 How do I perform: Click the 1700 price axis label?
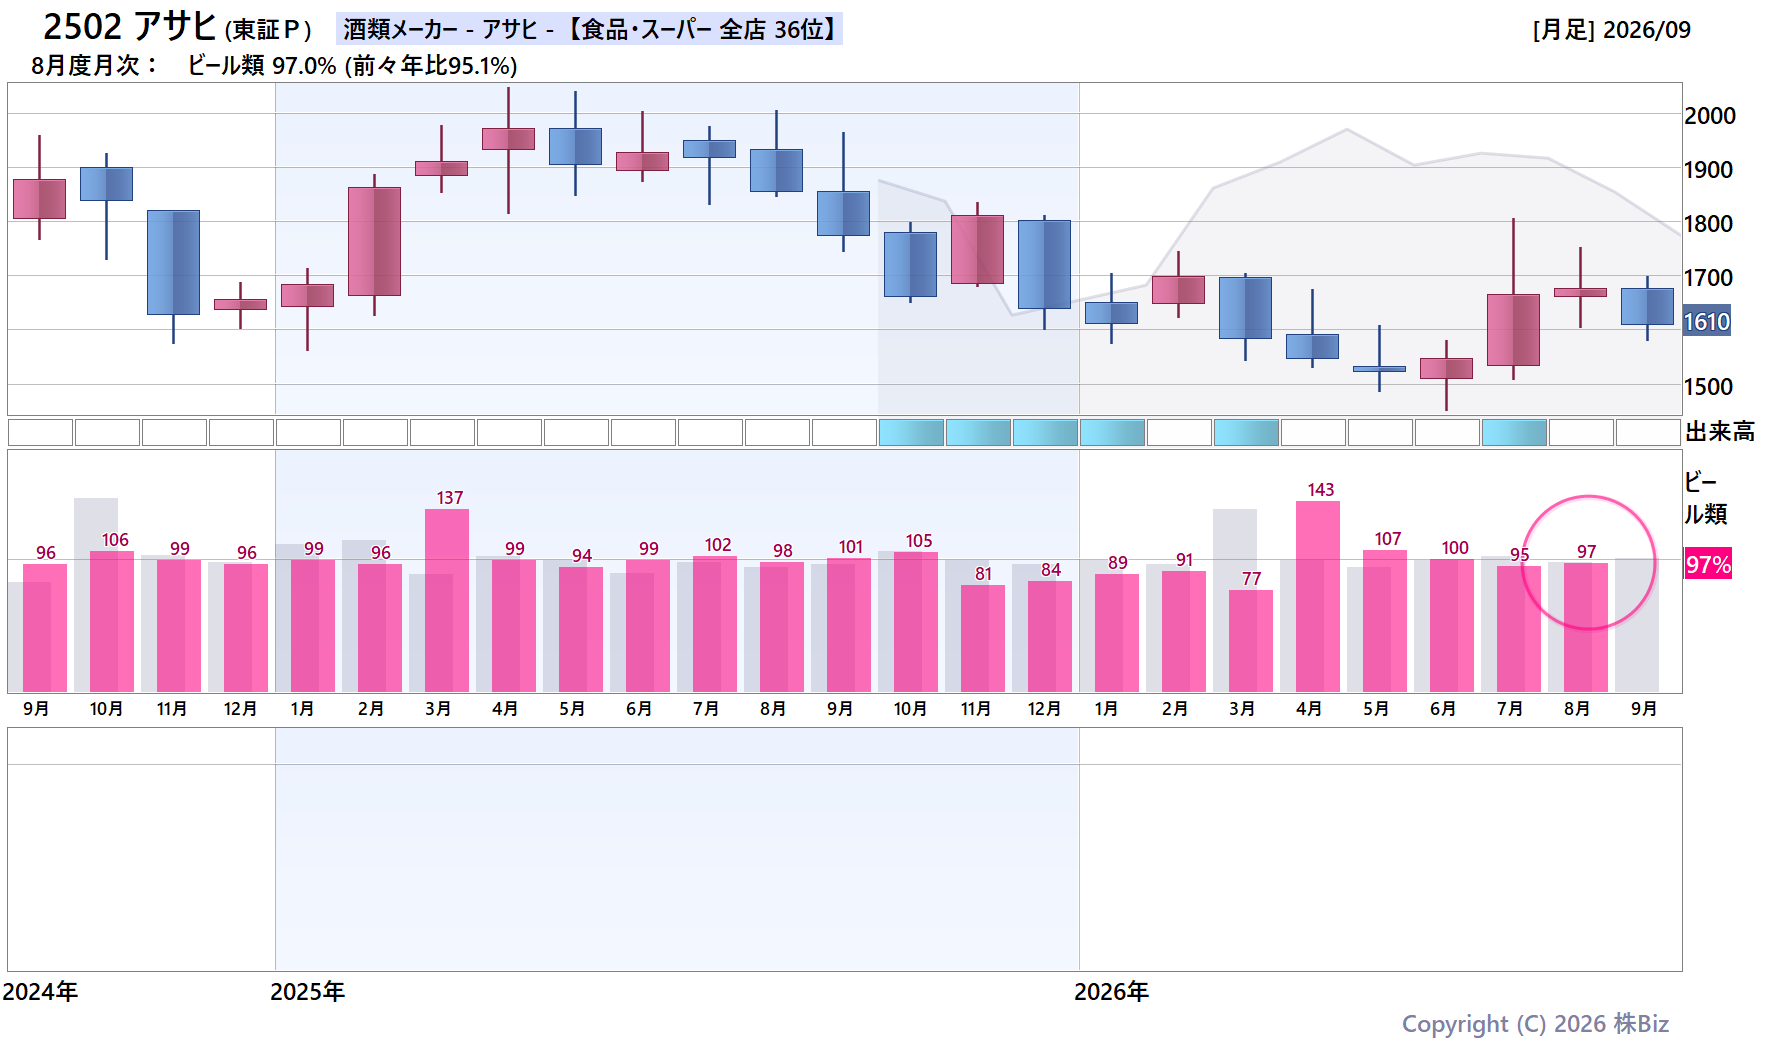coord(1709,278)
